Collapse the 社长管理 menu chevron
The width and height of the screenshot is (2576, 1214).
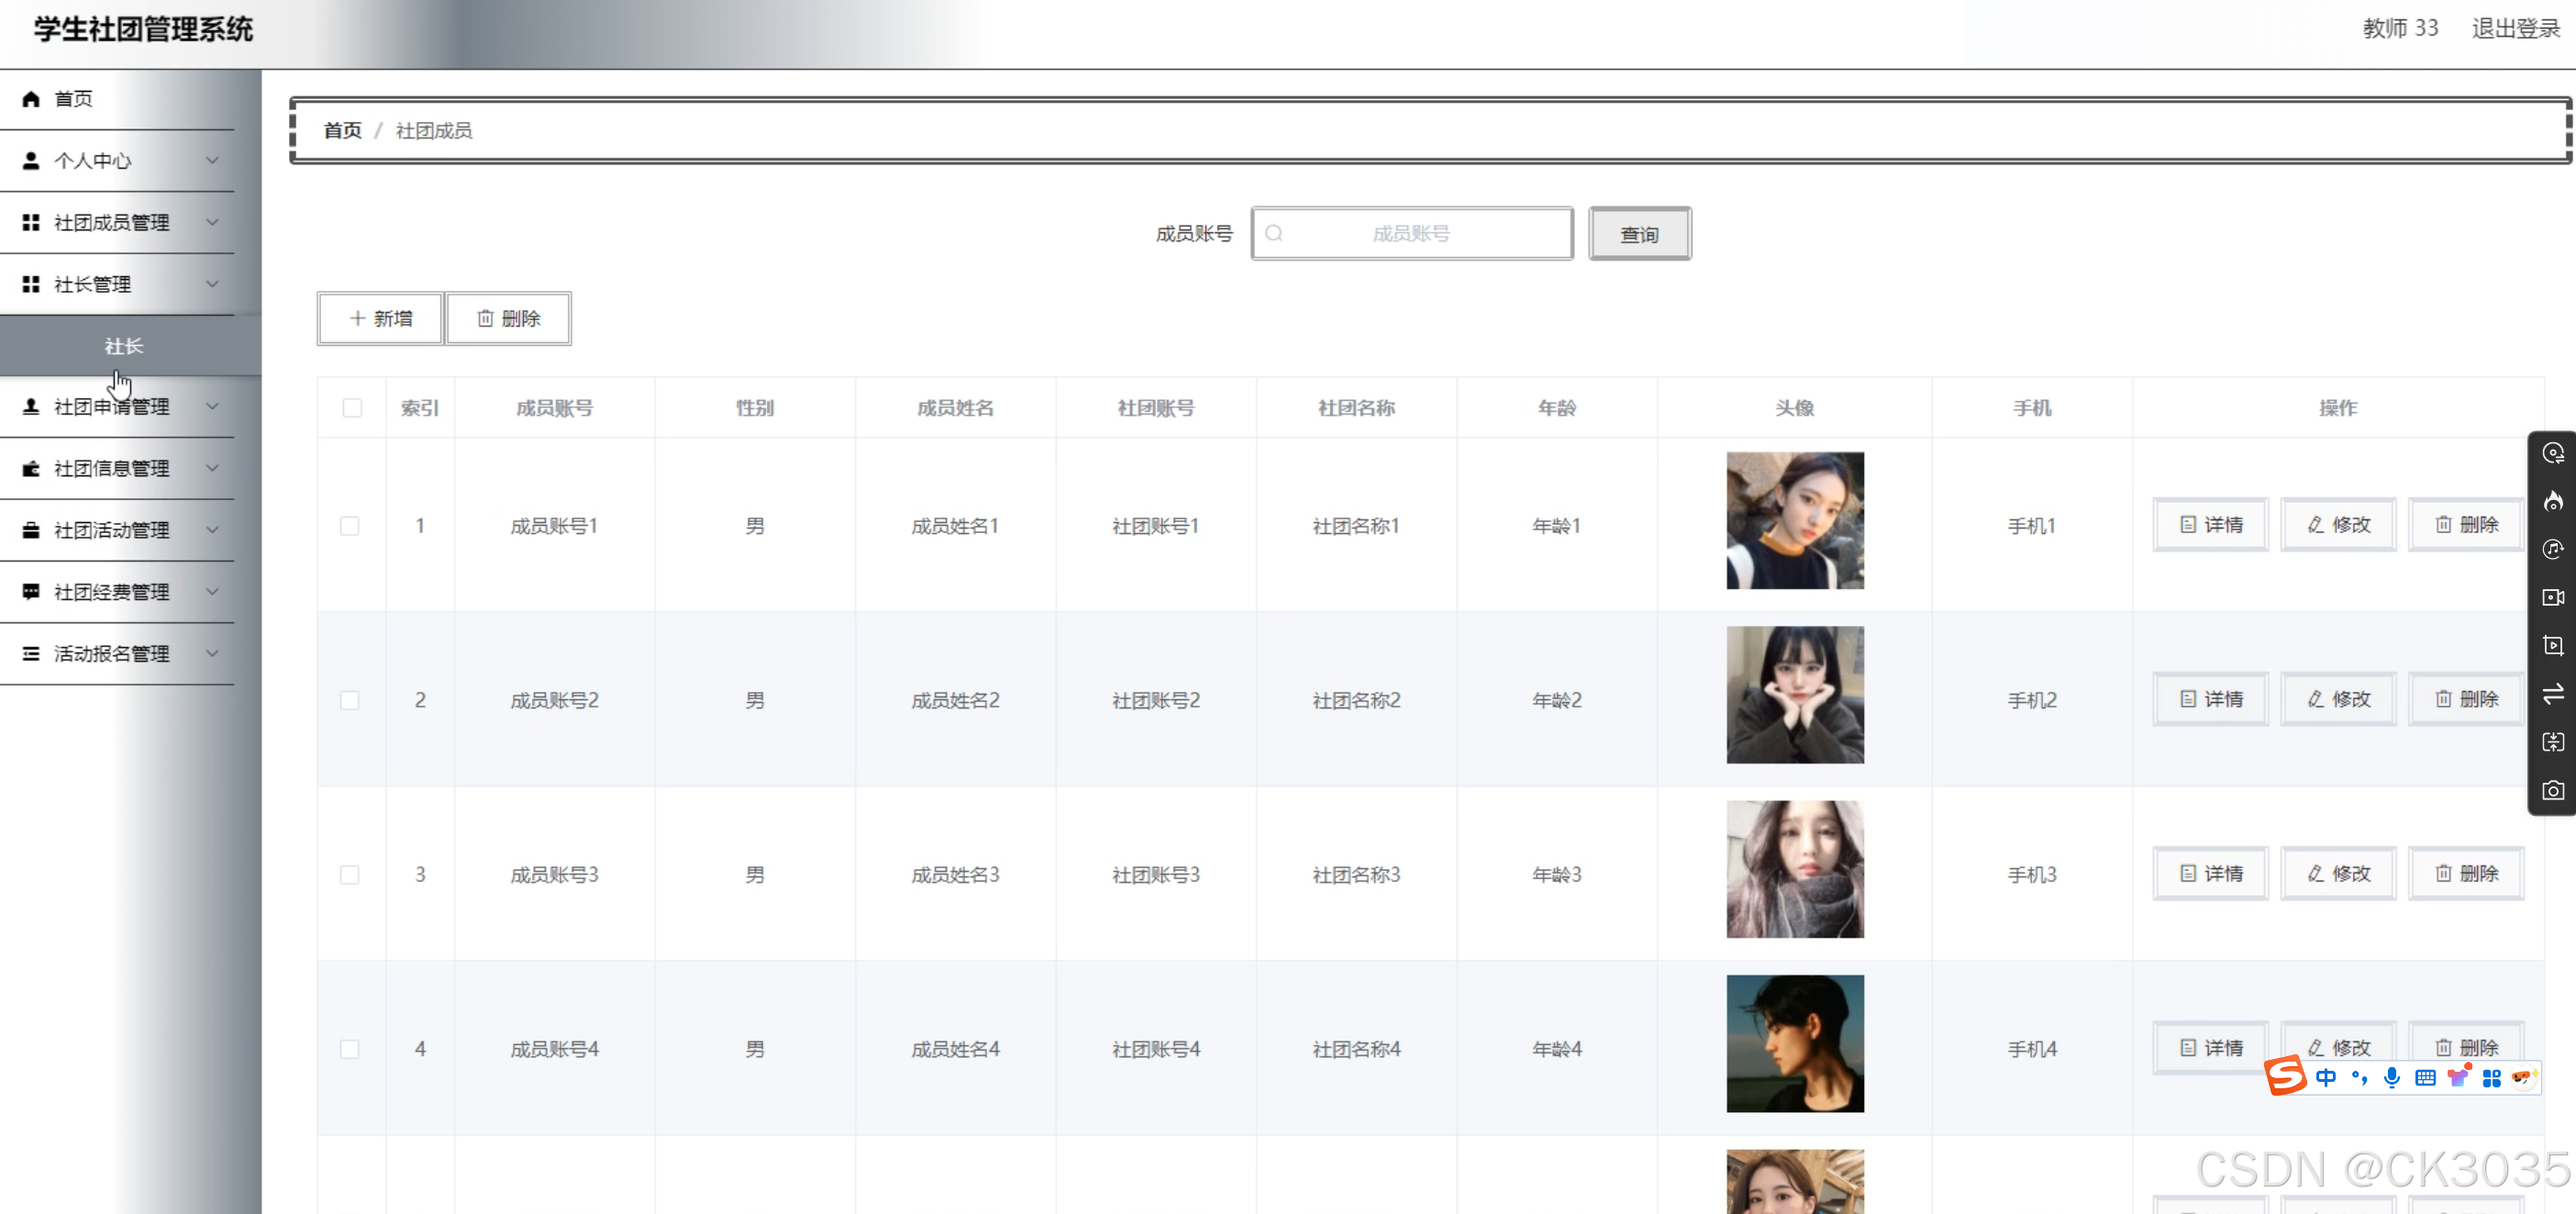coord(212,284)
